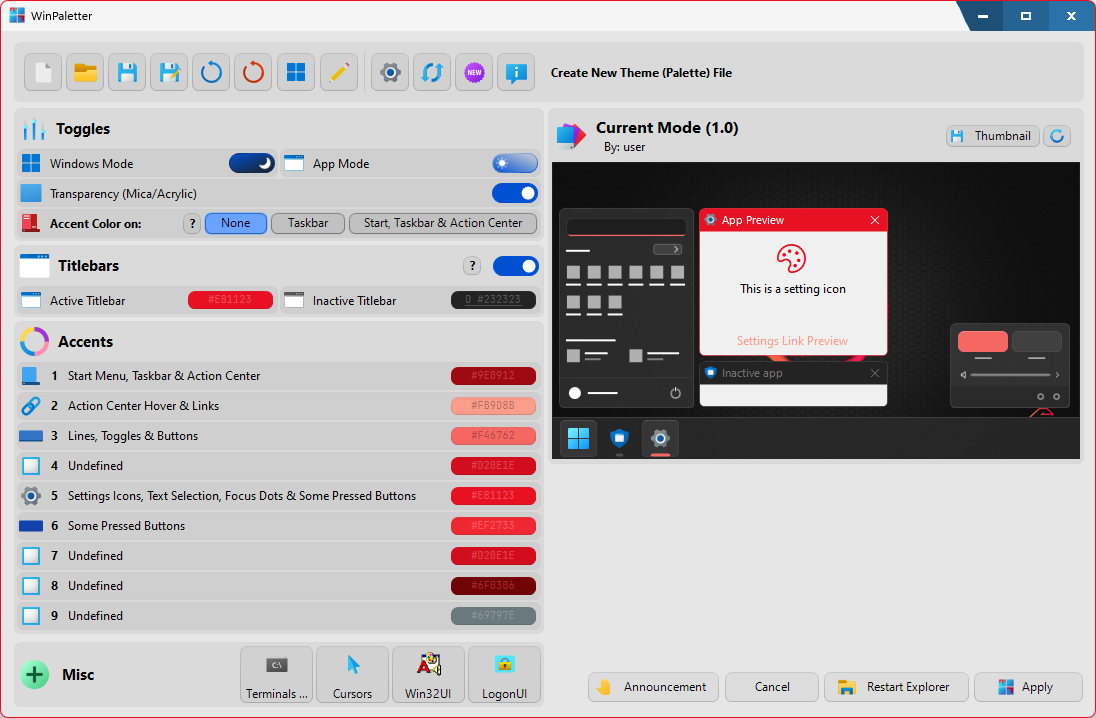This screenshot has width=1096, height=718.
Task: Toggle the App Mode switch
Action: click(514, 164)
